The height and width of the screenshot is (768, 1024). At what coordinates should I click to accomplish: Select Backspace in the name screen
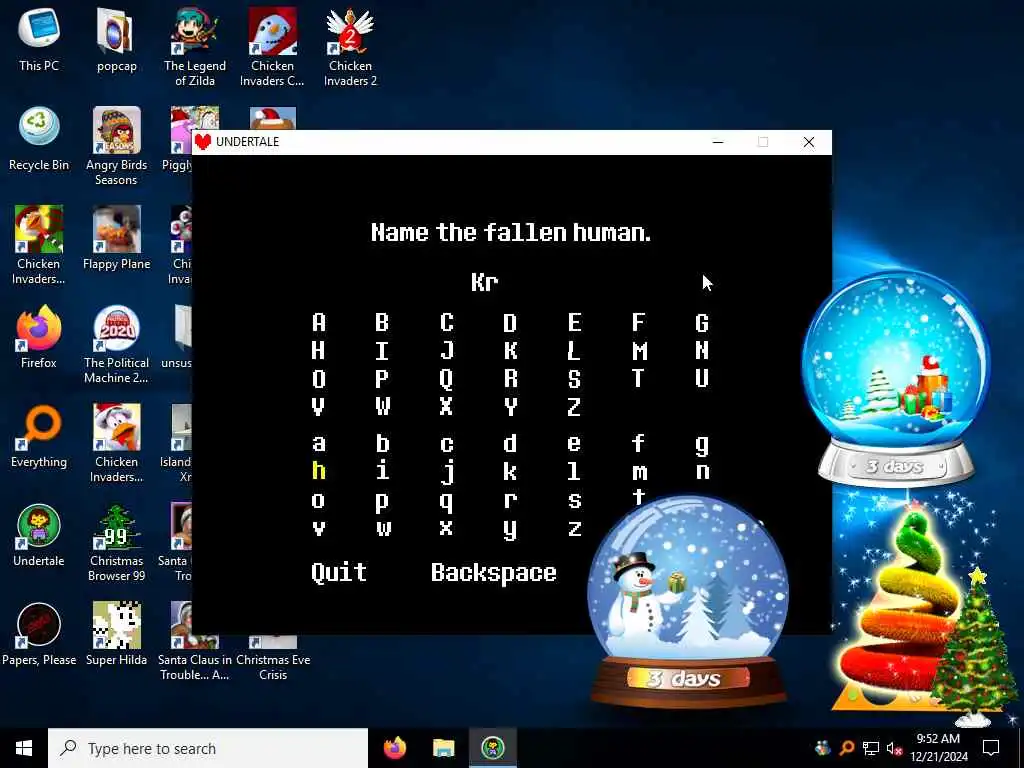click(x=494, y=573)
